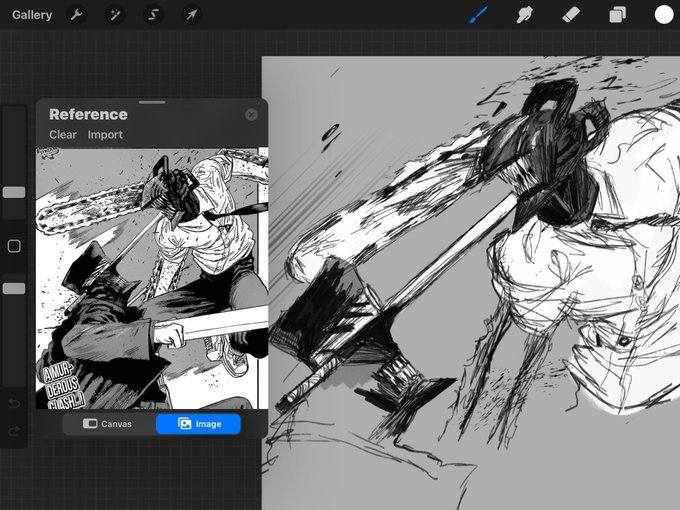Tap the drawing canvas sketch area
Image resolution: width=680 pixels, height=510 pixels.
[x=471, y=283]
